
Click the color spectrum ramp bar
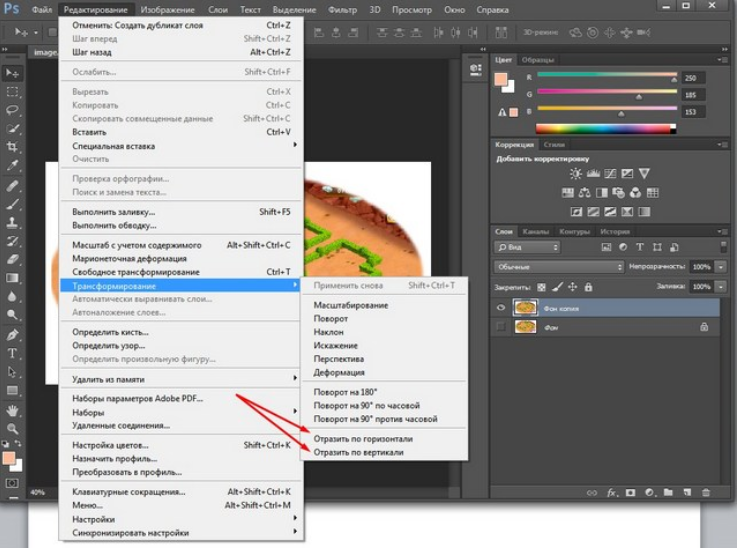pos(606,128)
